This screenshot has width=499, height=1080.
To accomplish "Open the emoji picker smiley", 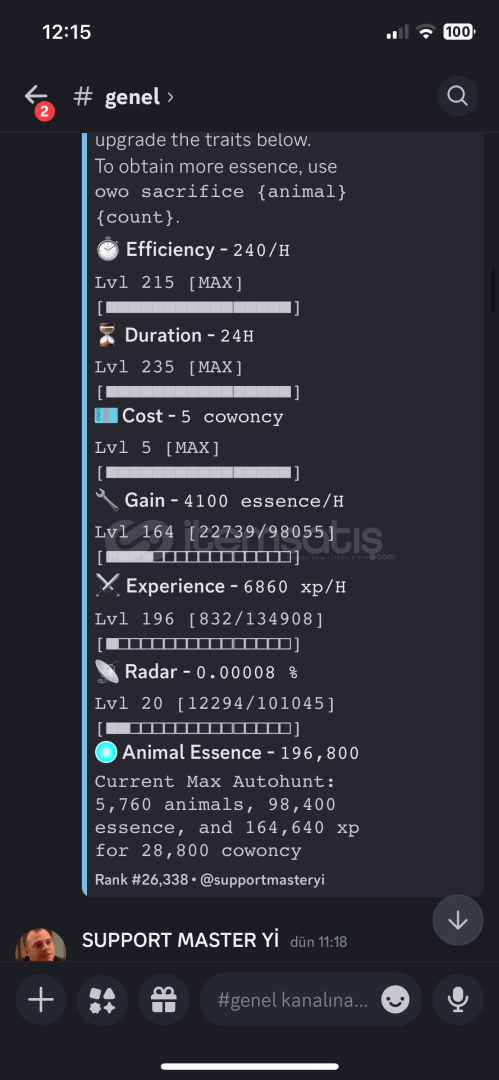I will [x=395, y=1000].
